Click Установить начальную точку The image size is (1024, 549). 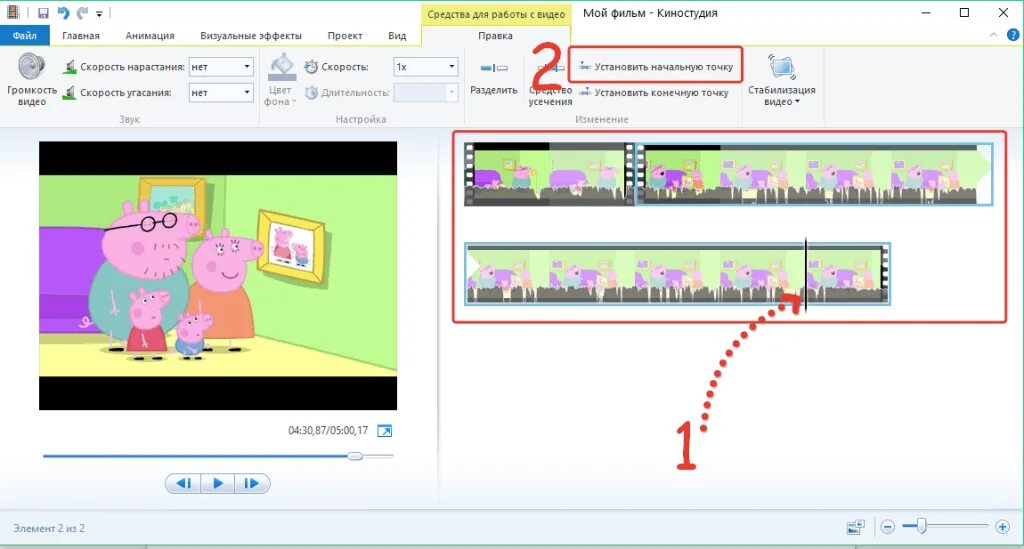coord(656,67)
